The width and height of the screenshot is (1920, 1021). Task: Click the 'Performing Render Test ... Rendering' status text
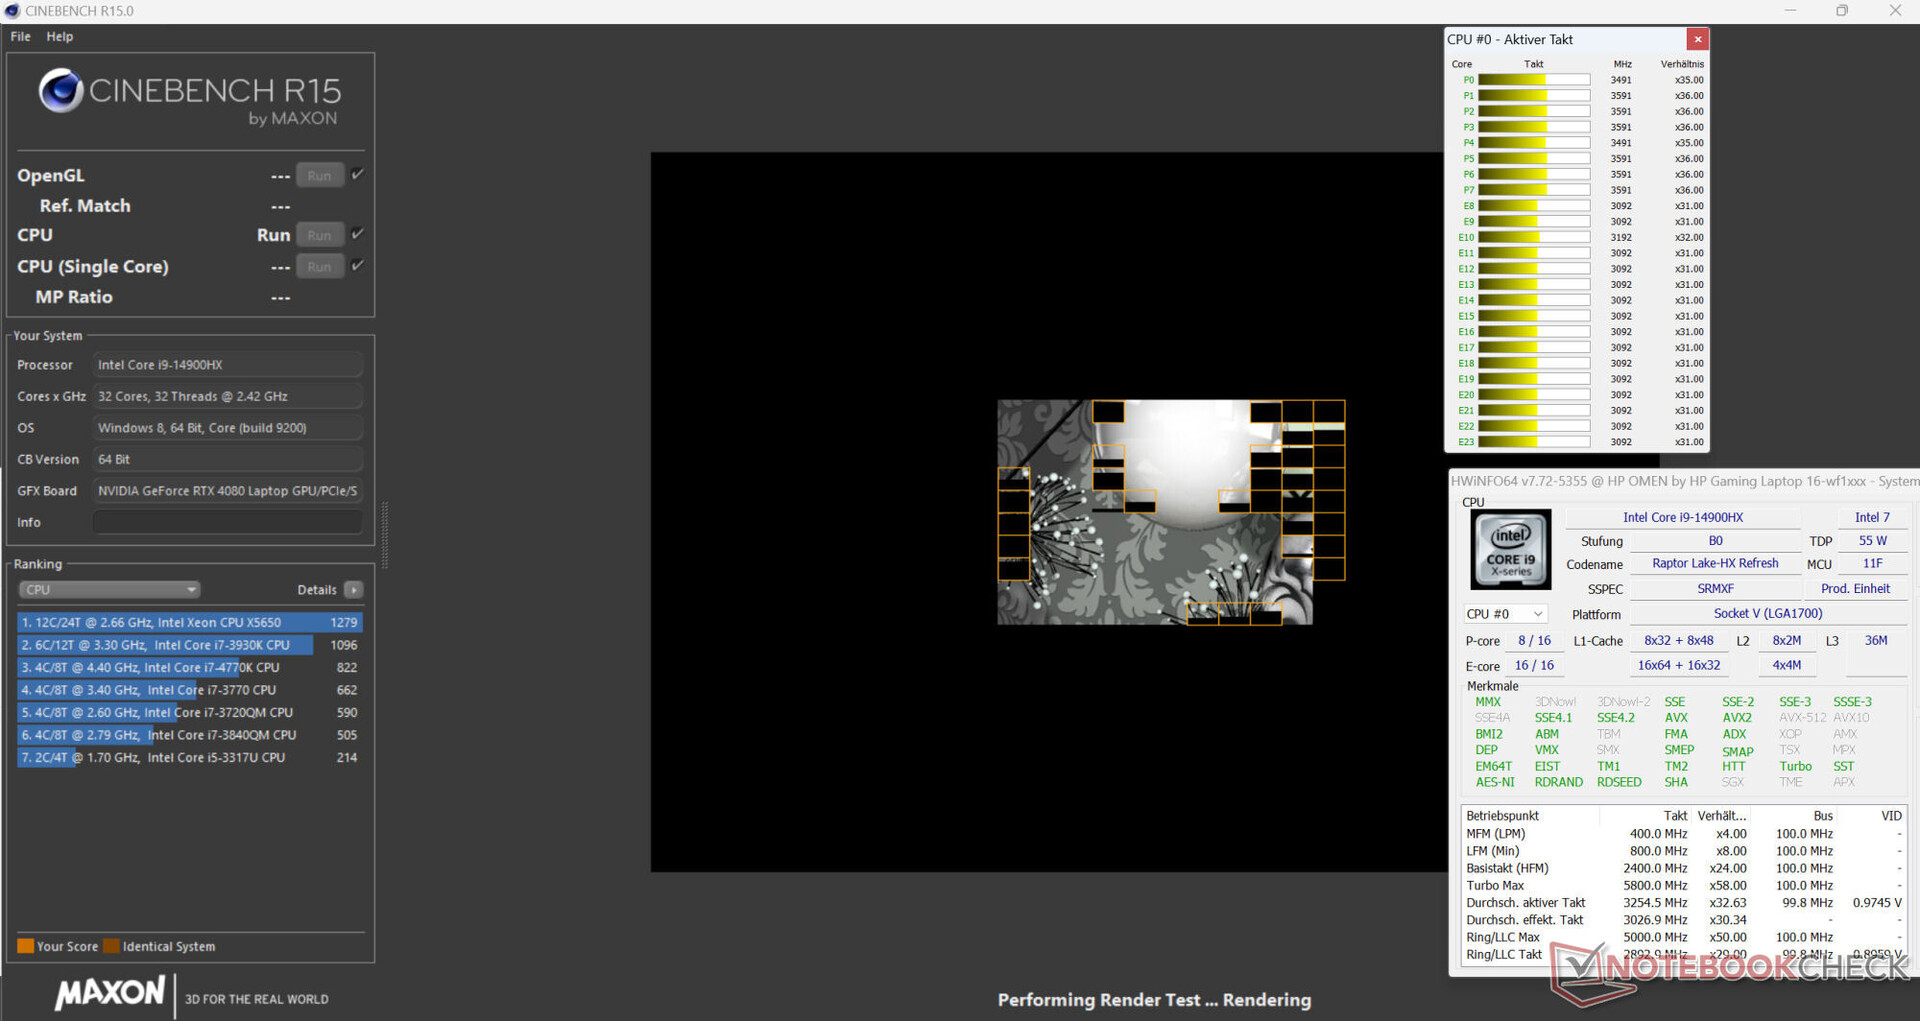pyautogui.click(x=1154, y=1000)
